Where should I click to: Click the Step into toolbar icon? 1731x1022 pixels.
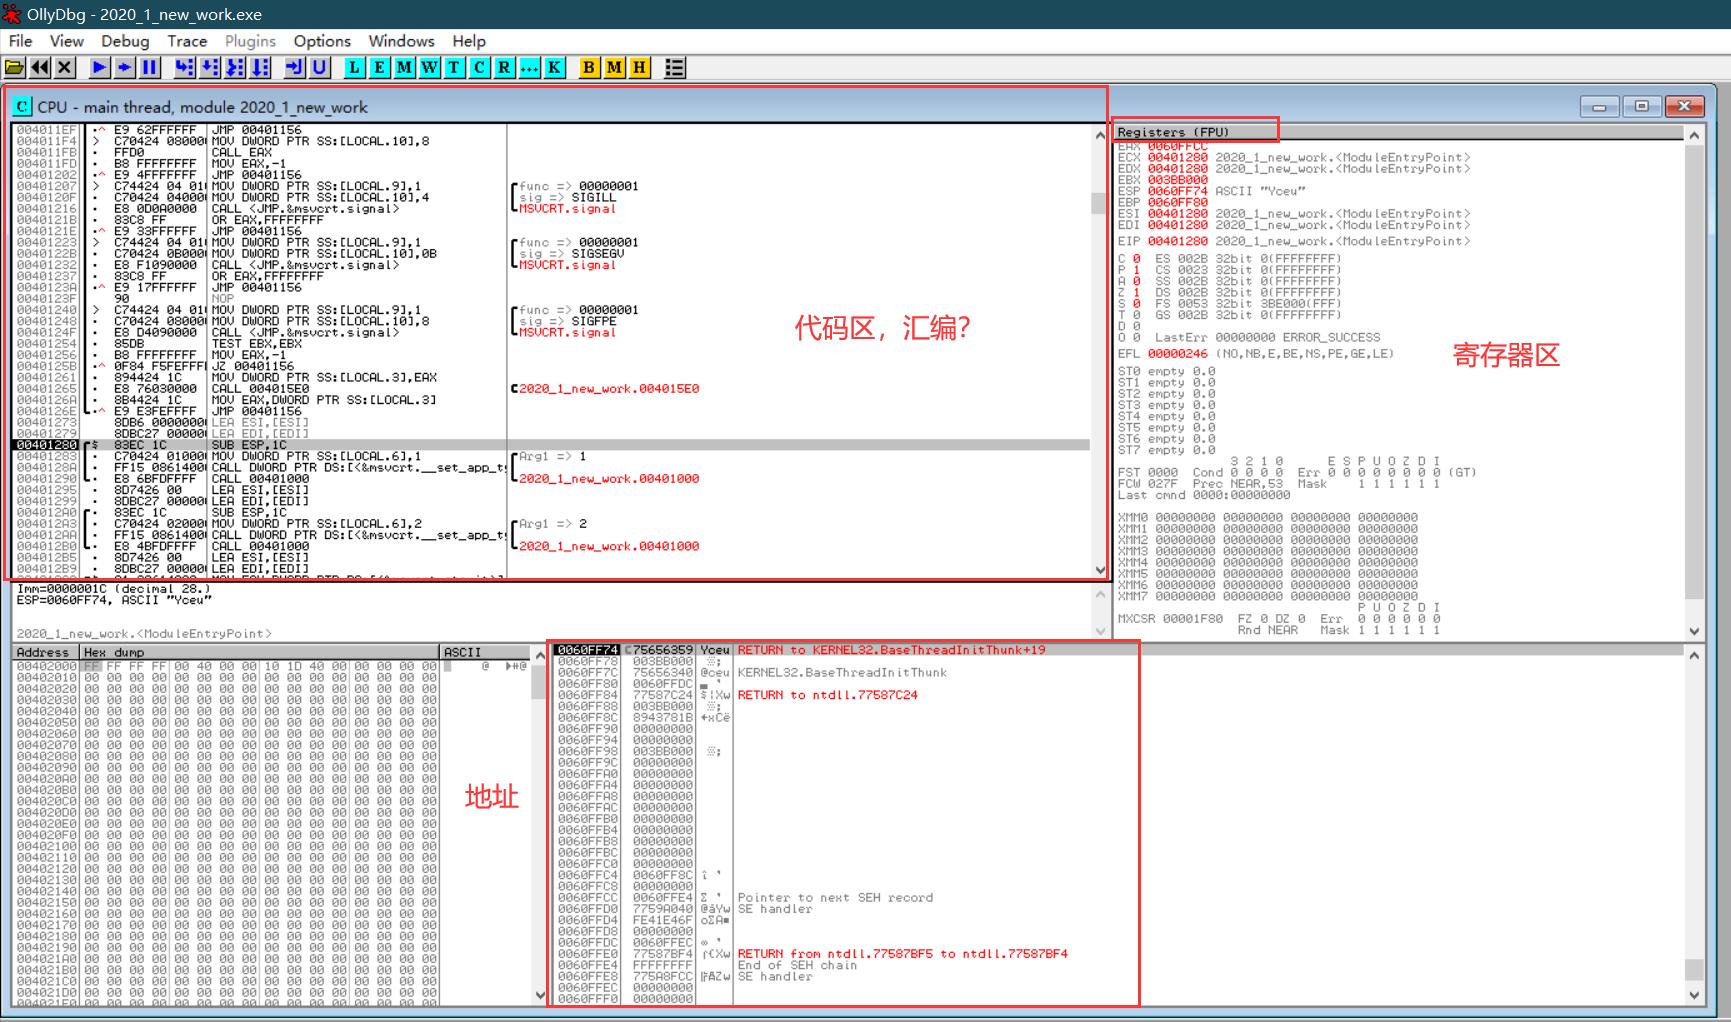click(185, 67)
